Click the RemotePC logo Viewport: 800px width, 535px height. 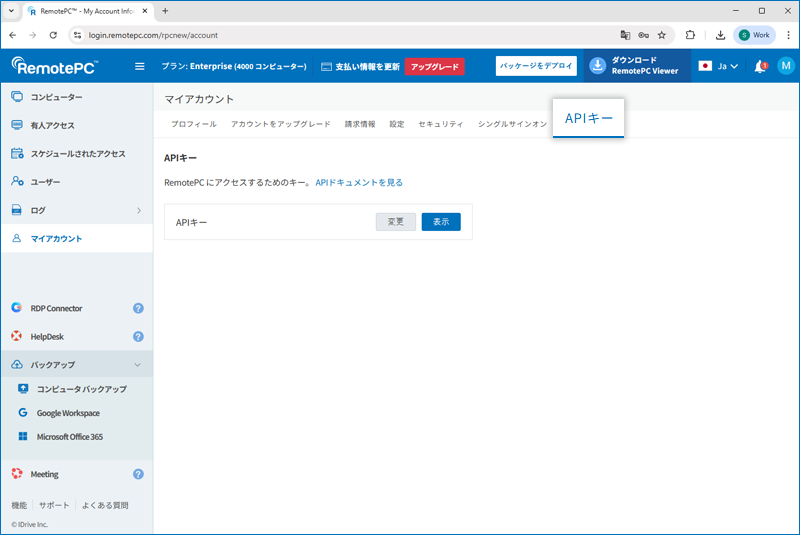point(55,66)
